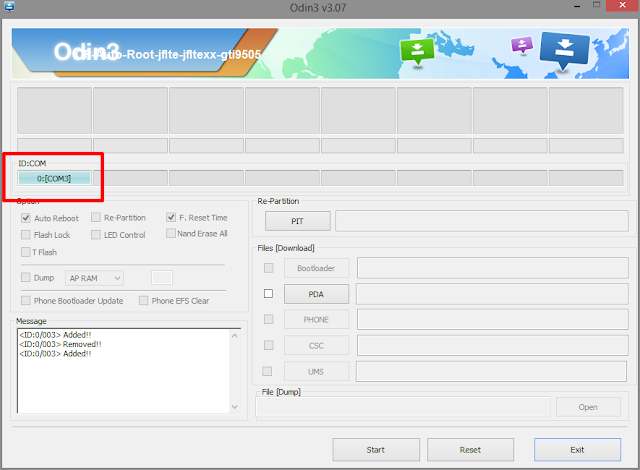
Task: Tick the checkbox next to CSC
Action: (269, 345)
